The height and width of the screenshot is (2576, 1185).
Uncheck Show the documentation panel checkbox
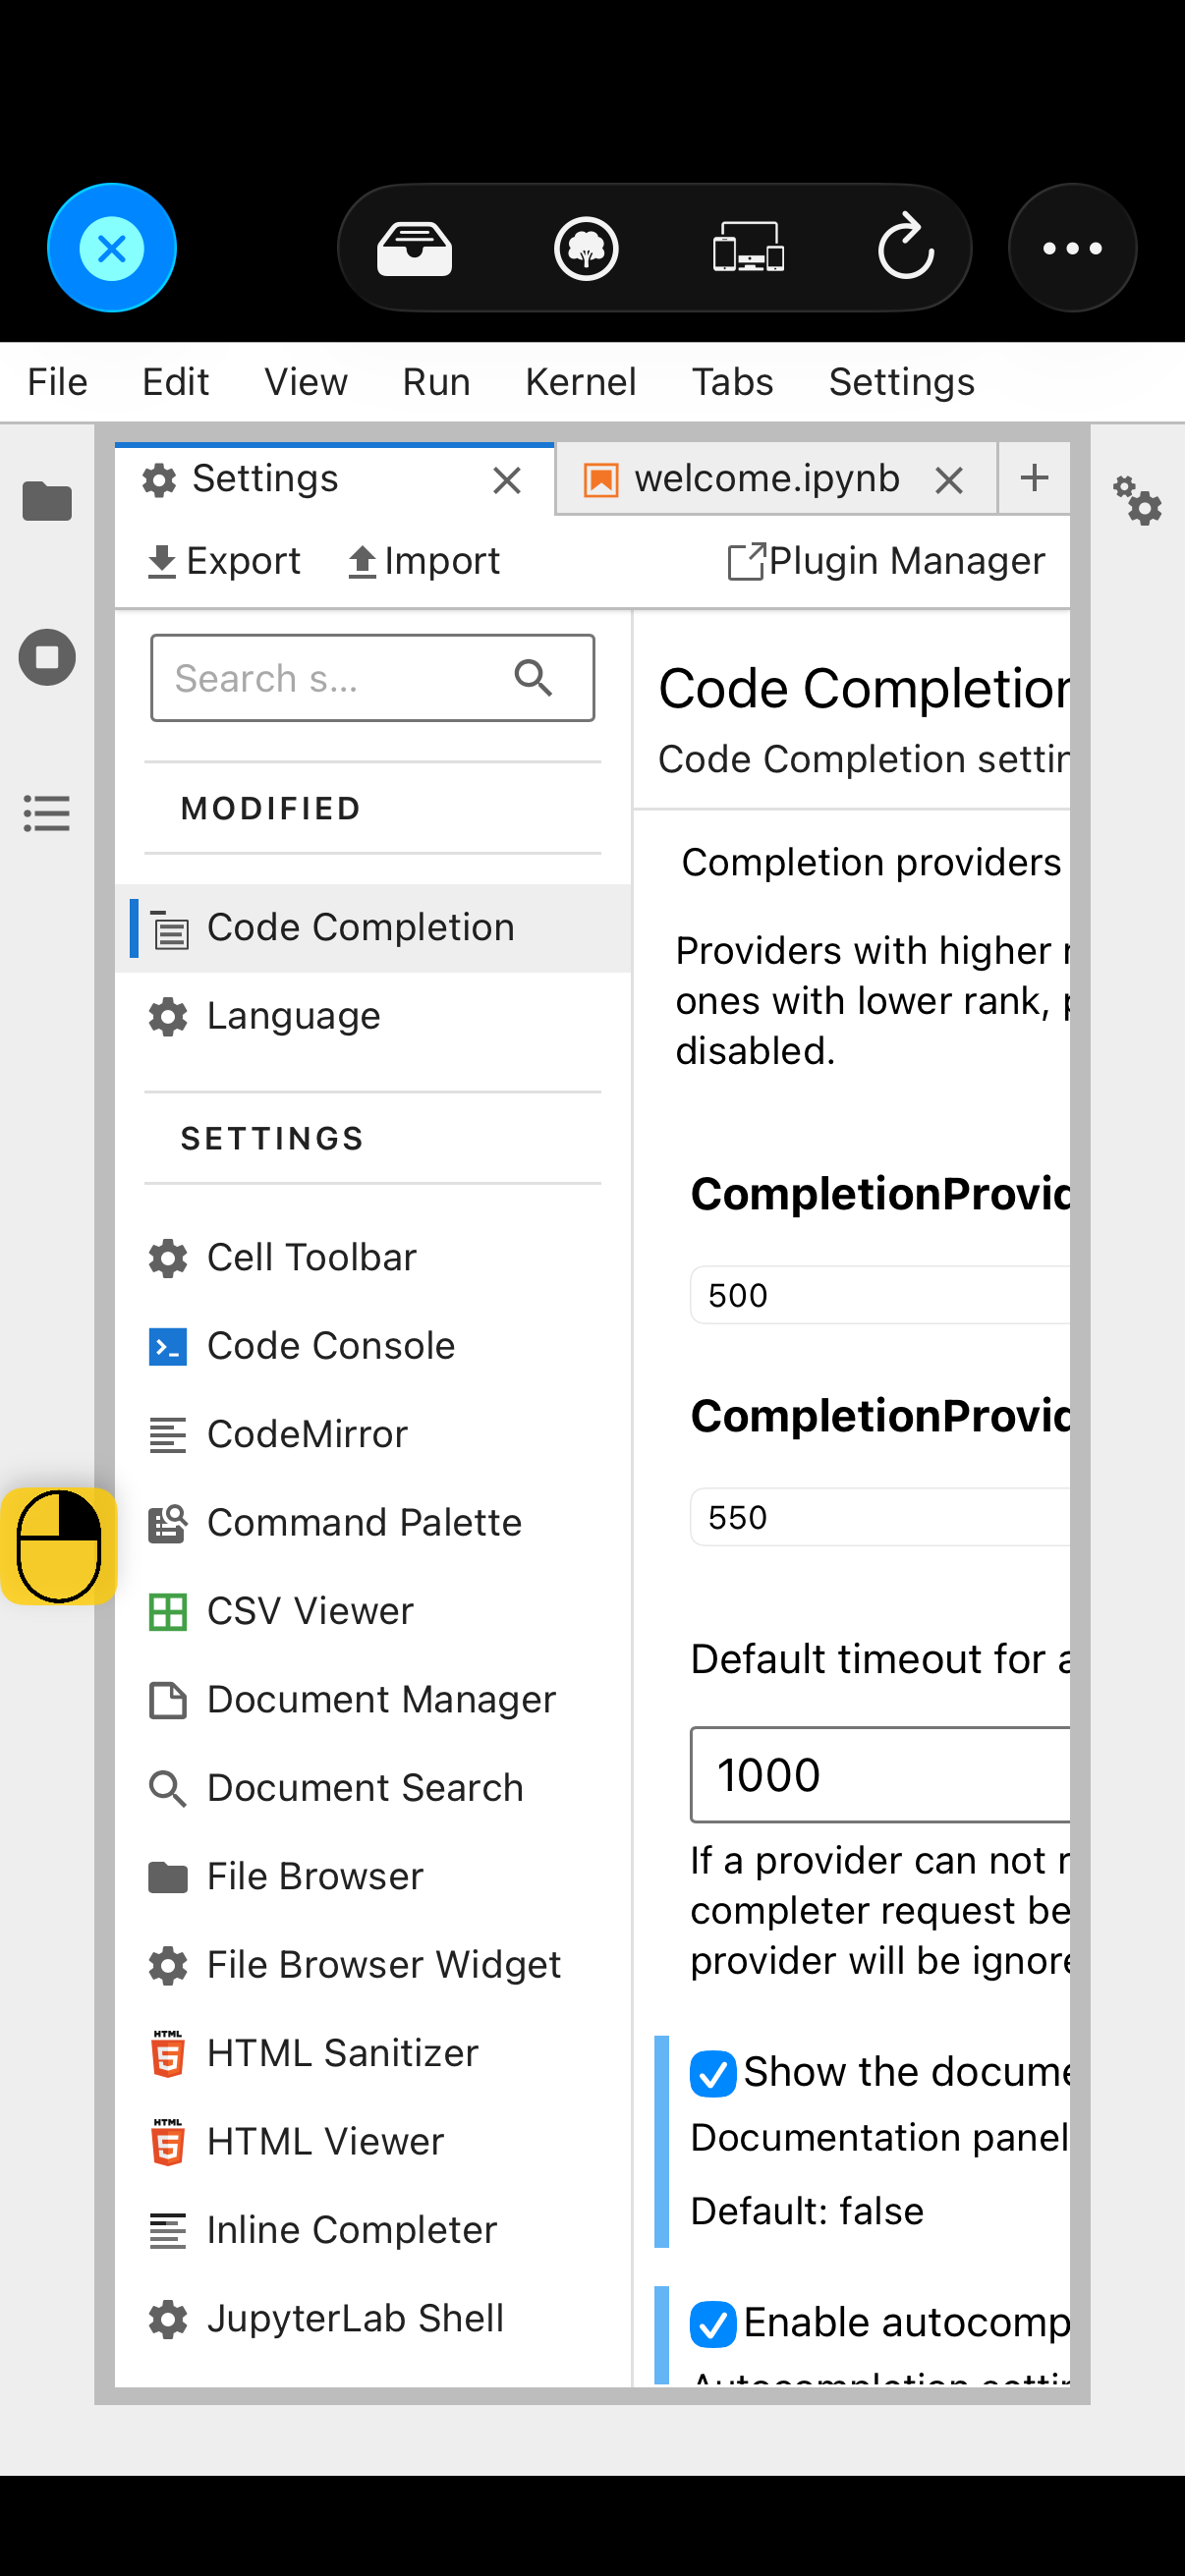[x=714, y=2073]
